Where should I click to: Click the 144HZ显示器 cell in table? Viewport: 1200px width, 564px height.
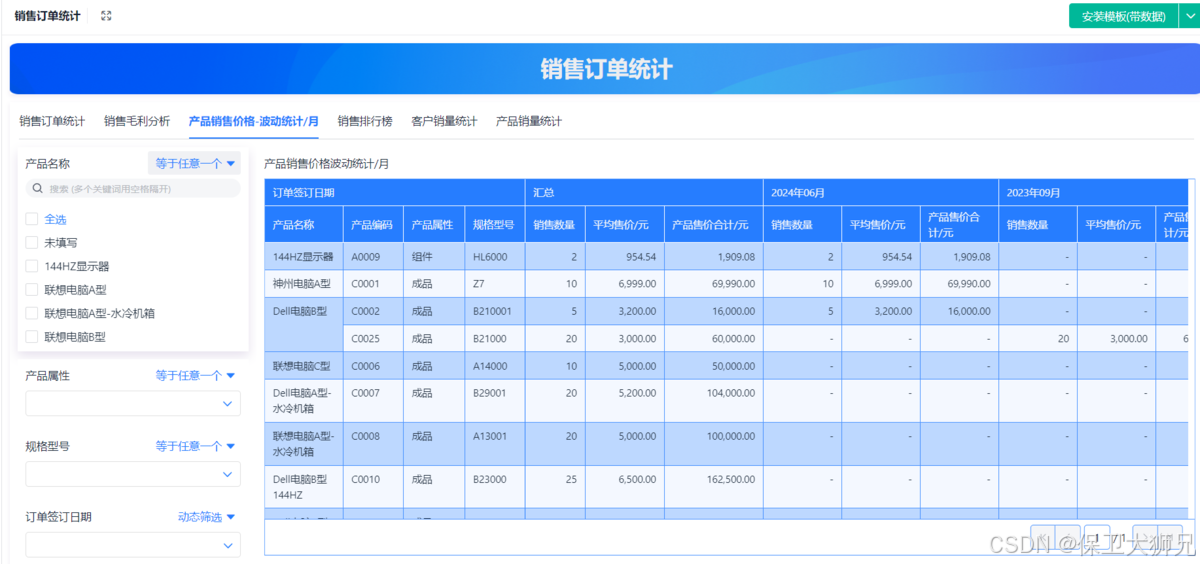[304, 257]
